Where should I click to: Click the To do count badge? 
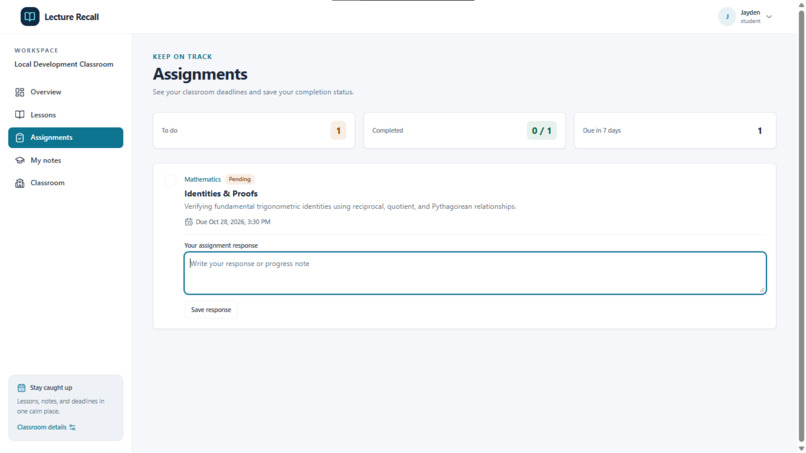[x=338, y=131]
